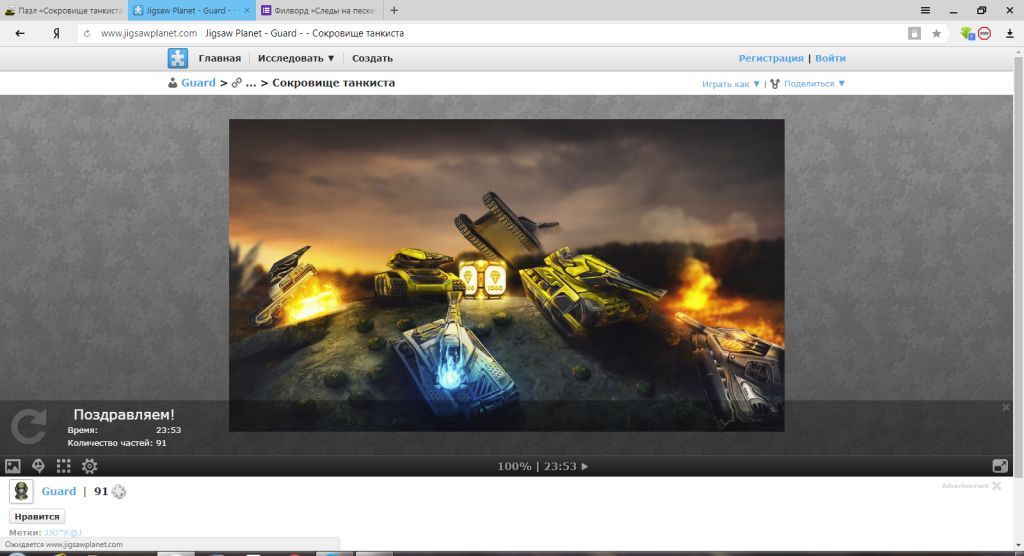The width and height of the screenshot is (1024, 556).
Task: Switch the puzzle to fullscreen mode
Action: click(x=1000, y=466)
